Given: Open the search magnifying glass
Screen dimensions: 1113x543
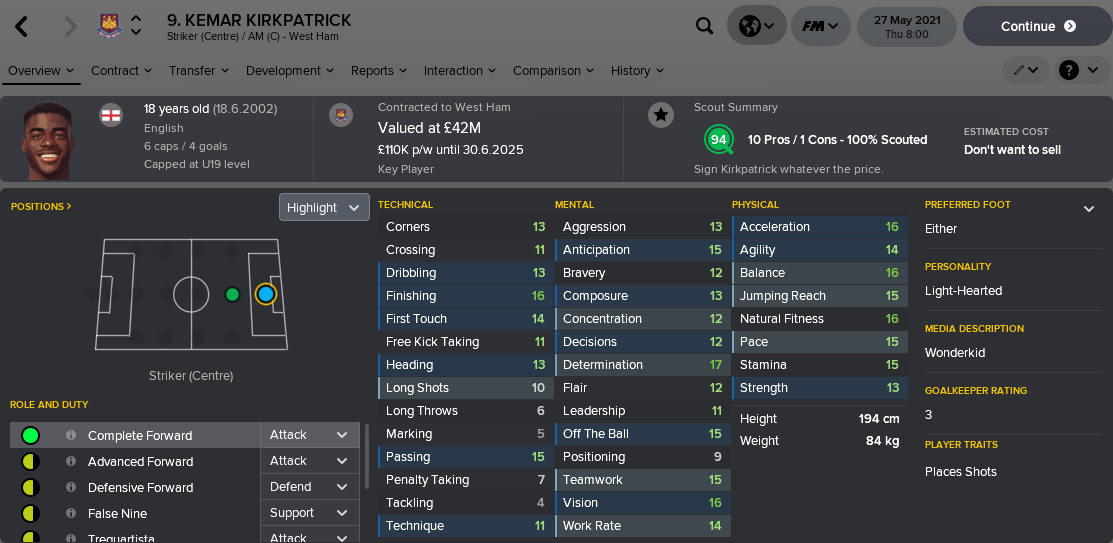Looking at the screenshot, I should 705,27.
